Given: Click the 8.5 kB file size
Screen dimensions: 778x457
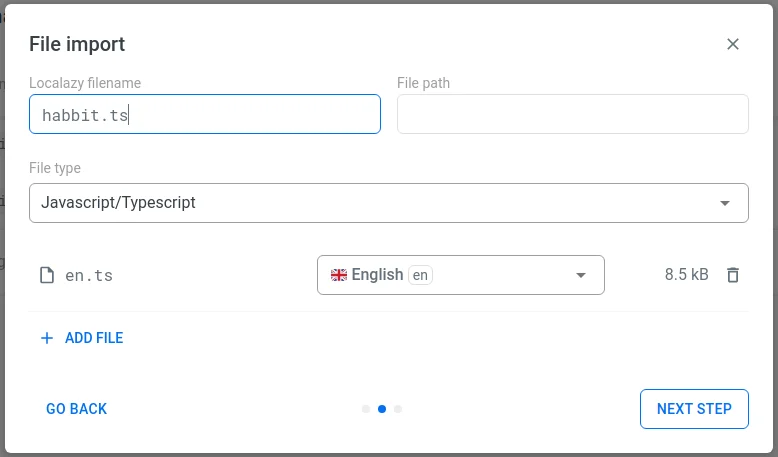Looking at the screenshot, I should point(686,275).
